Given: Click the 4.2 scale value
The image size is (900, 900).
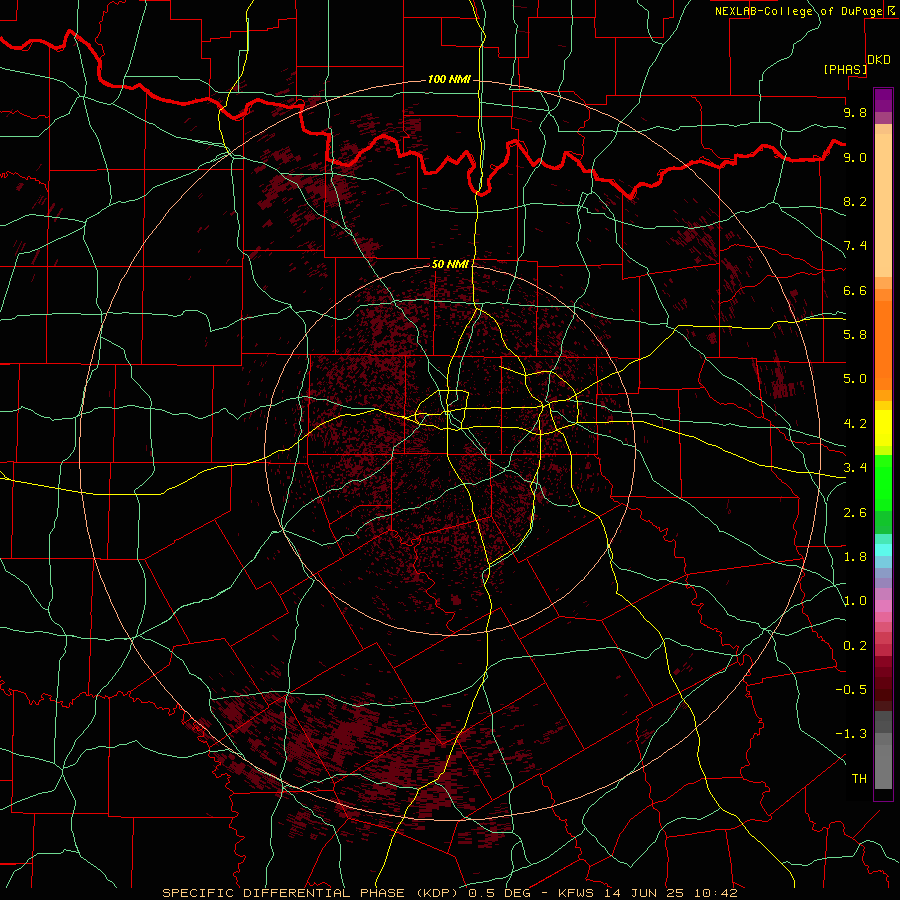Looking at the screenshot, I should pyautogui.click(x=855, y=424).
